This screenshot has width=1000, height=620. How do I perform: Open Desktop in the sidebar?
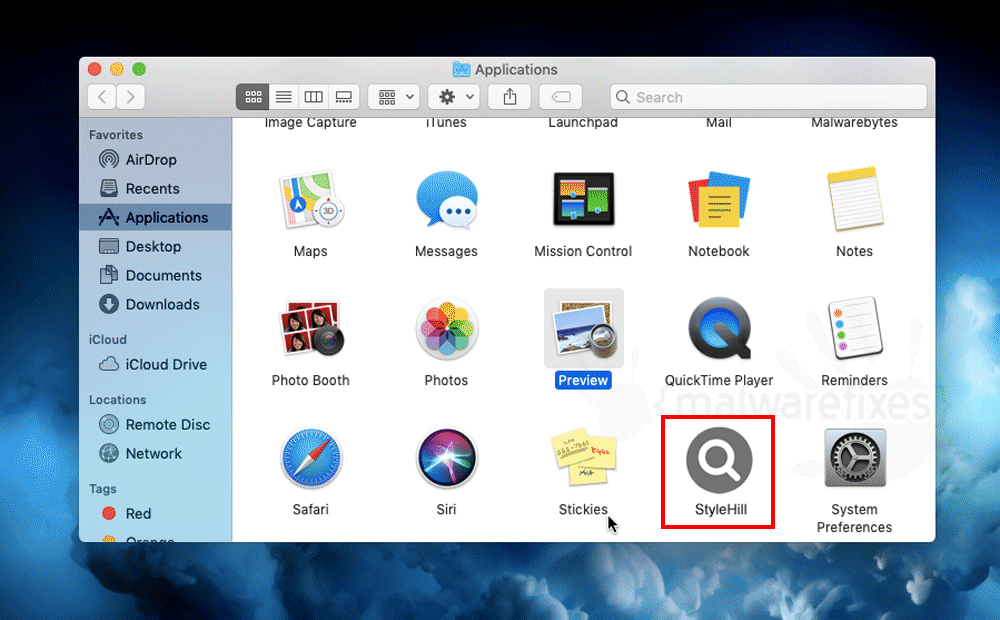click(x=155, y=246)
